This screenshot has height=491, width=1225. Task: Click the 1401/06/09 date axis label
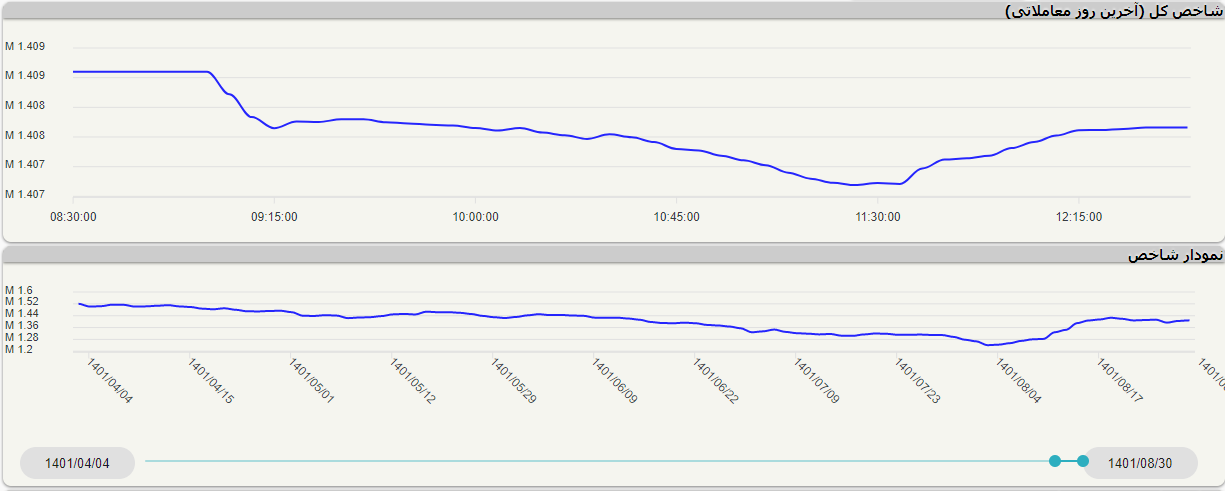tap(615, 382)
